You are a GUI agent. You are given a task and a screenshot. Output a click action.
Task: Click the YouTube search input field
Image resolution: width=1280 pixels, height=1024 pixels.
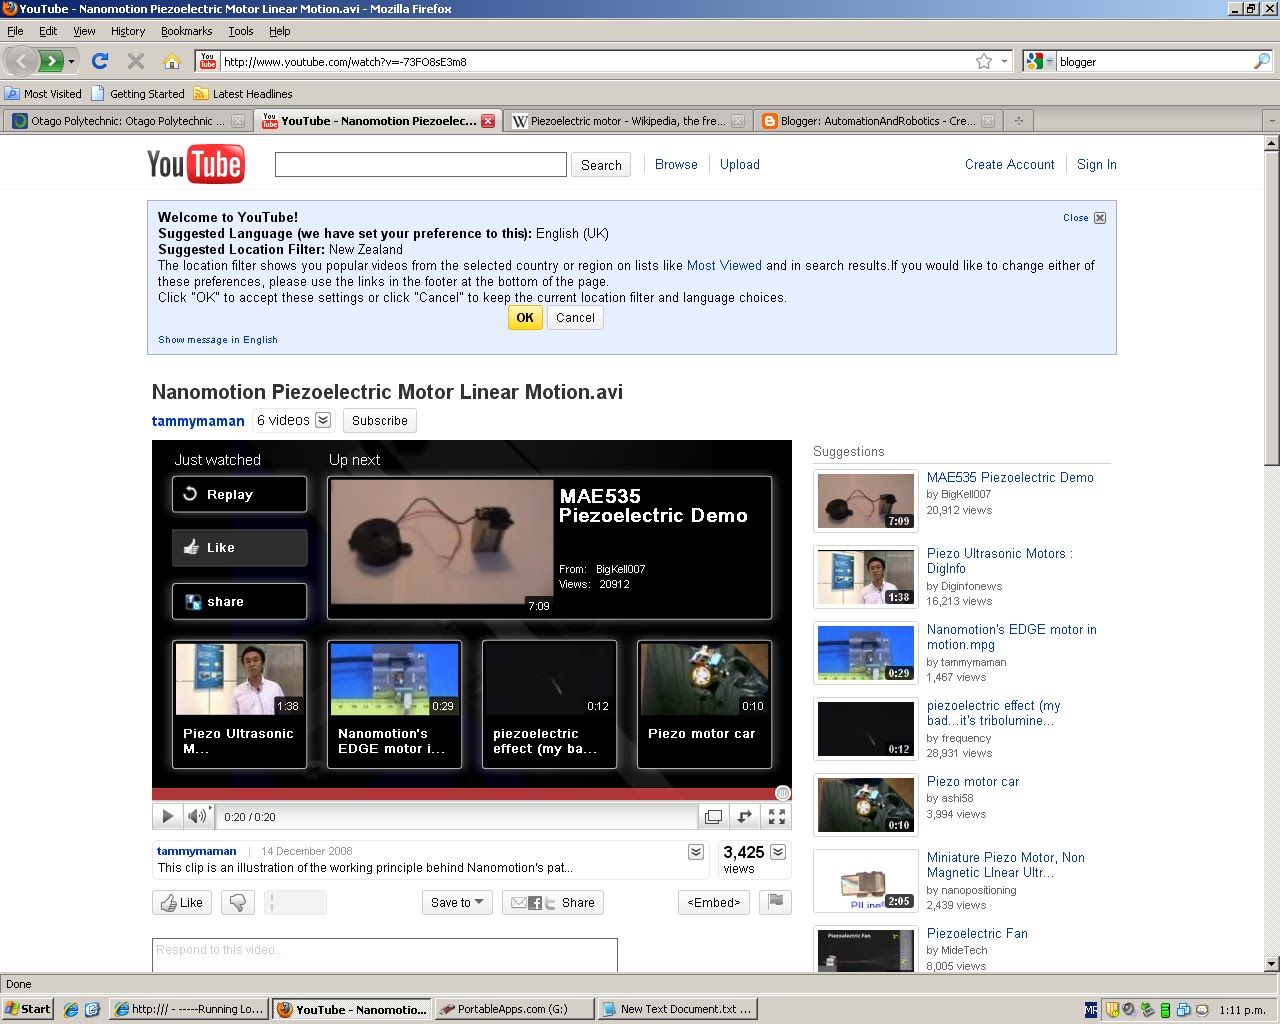click(x=421, y=165)
